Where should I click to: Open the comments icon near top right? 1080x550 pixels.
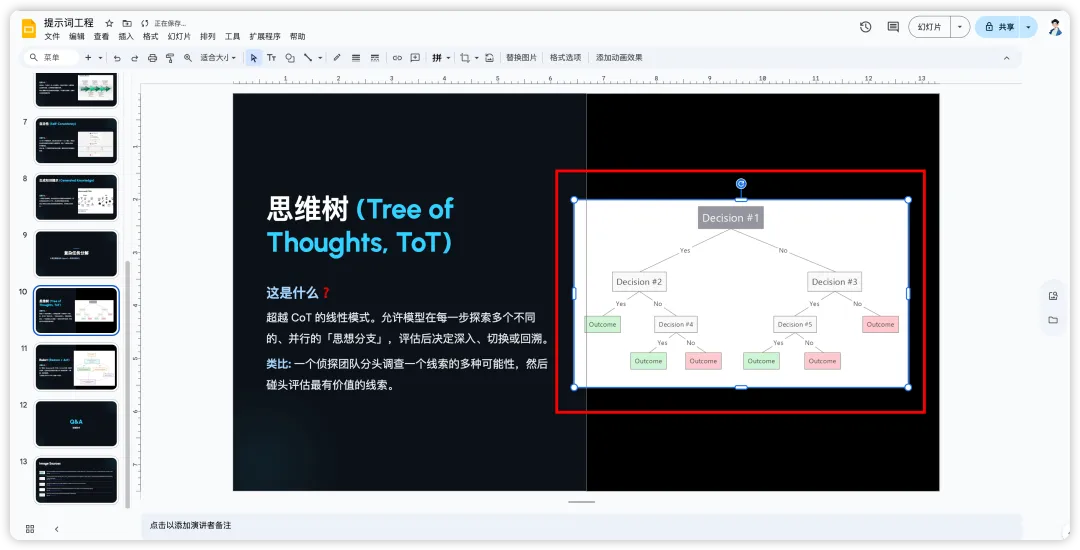893,27
